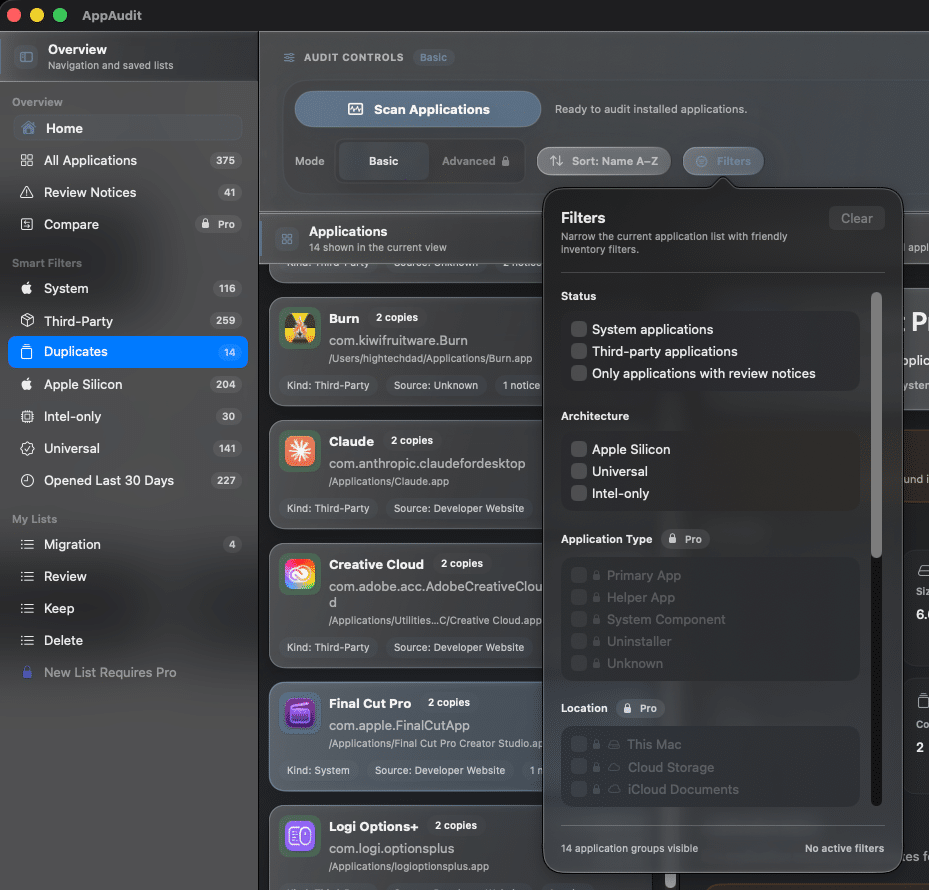929x890 pixels.
Task: Click Ready to audit installed applications text
Action: (x=651, y=109)
